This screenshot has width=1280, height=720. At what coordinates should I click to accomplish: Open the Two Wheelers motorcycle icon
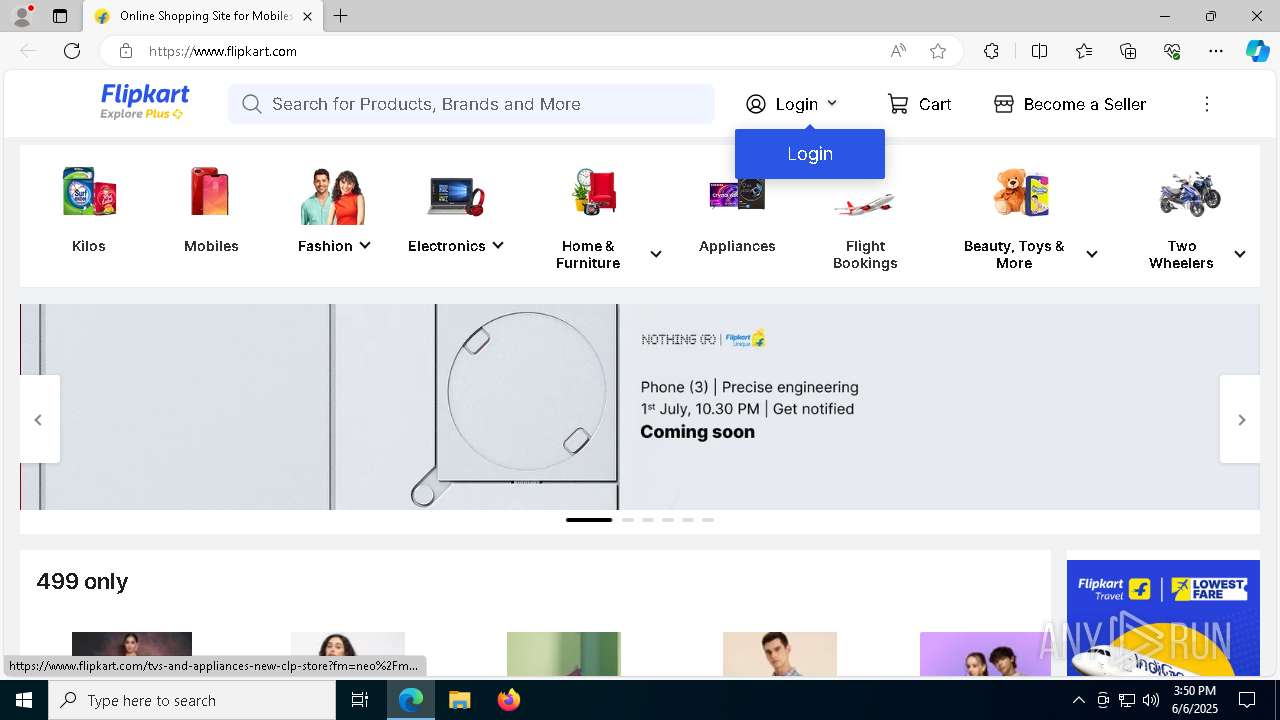[x=1190, y=193]
